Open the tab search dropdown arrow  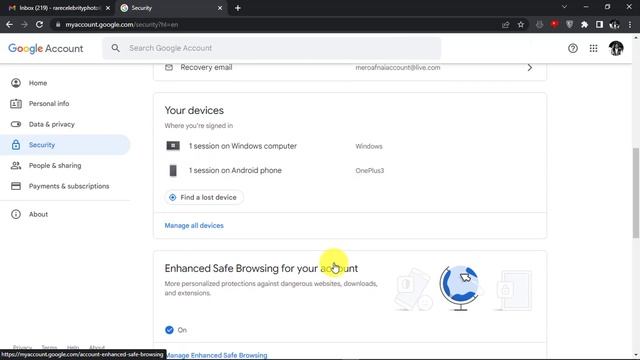point(564,7)
